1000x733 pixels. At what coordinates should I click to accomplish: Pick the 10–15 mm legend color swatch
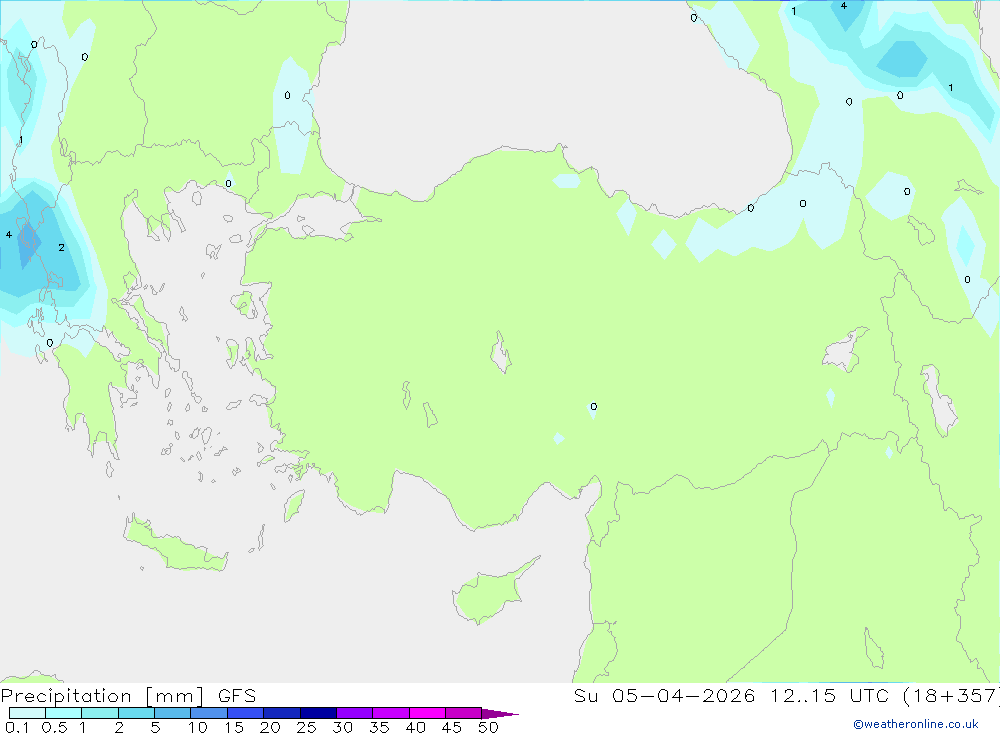(209, 713)
